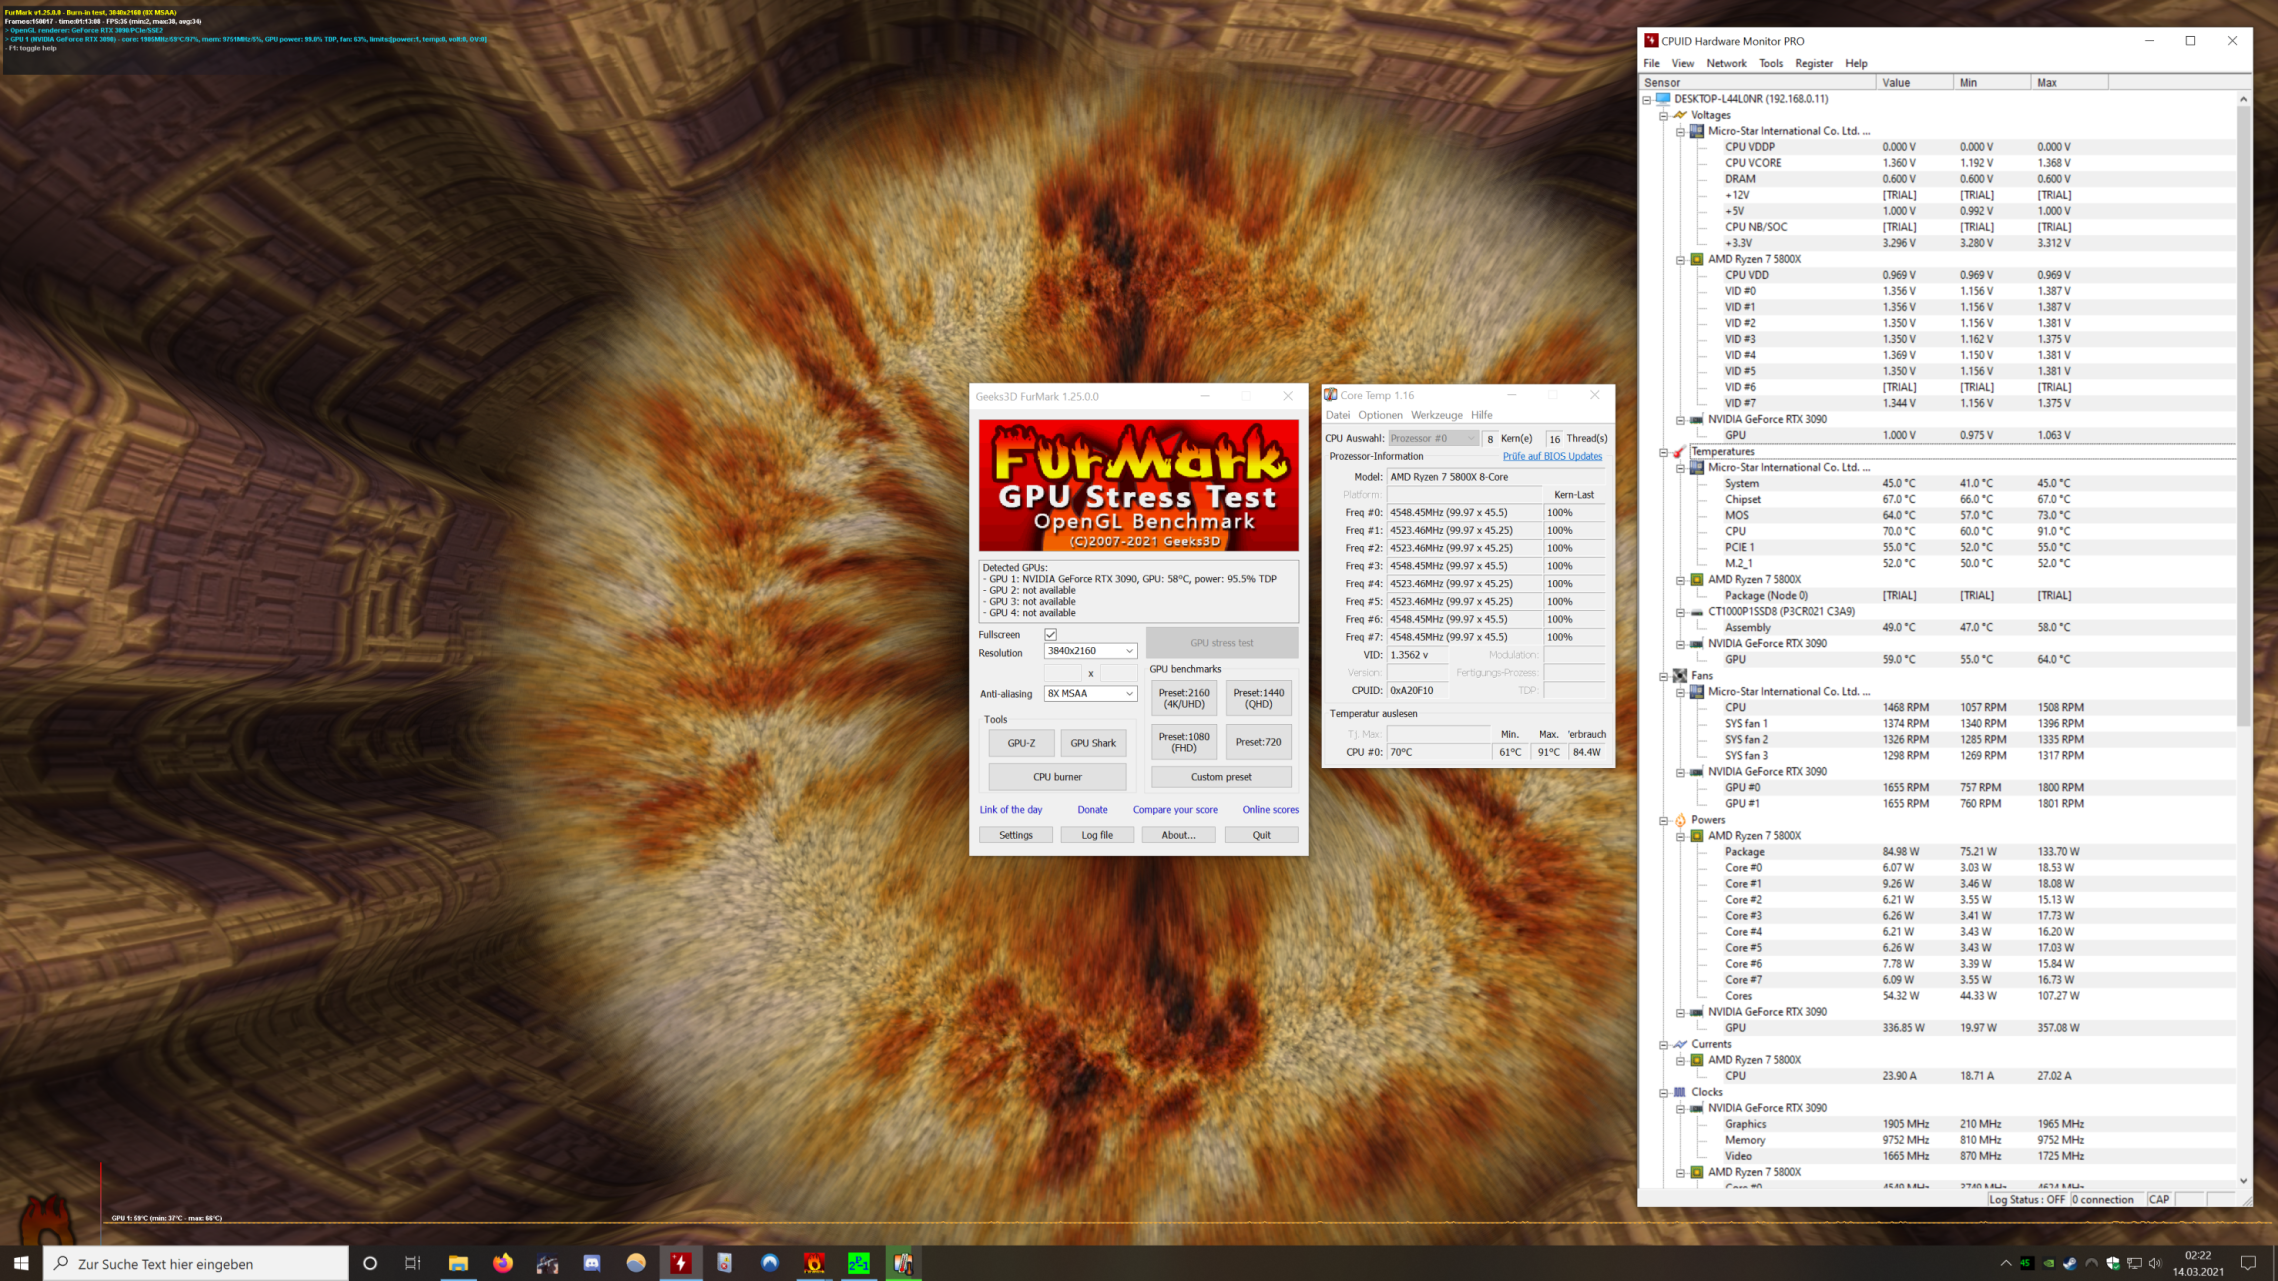Click the Cortana circle icon
The image size is (2278, 1281).
[x=370, y=1263]
